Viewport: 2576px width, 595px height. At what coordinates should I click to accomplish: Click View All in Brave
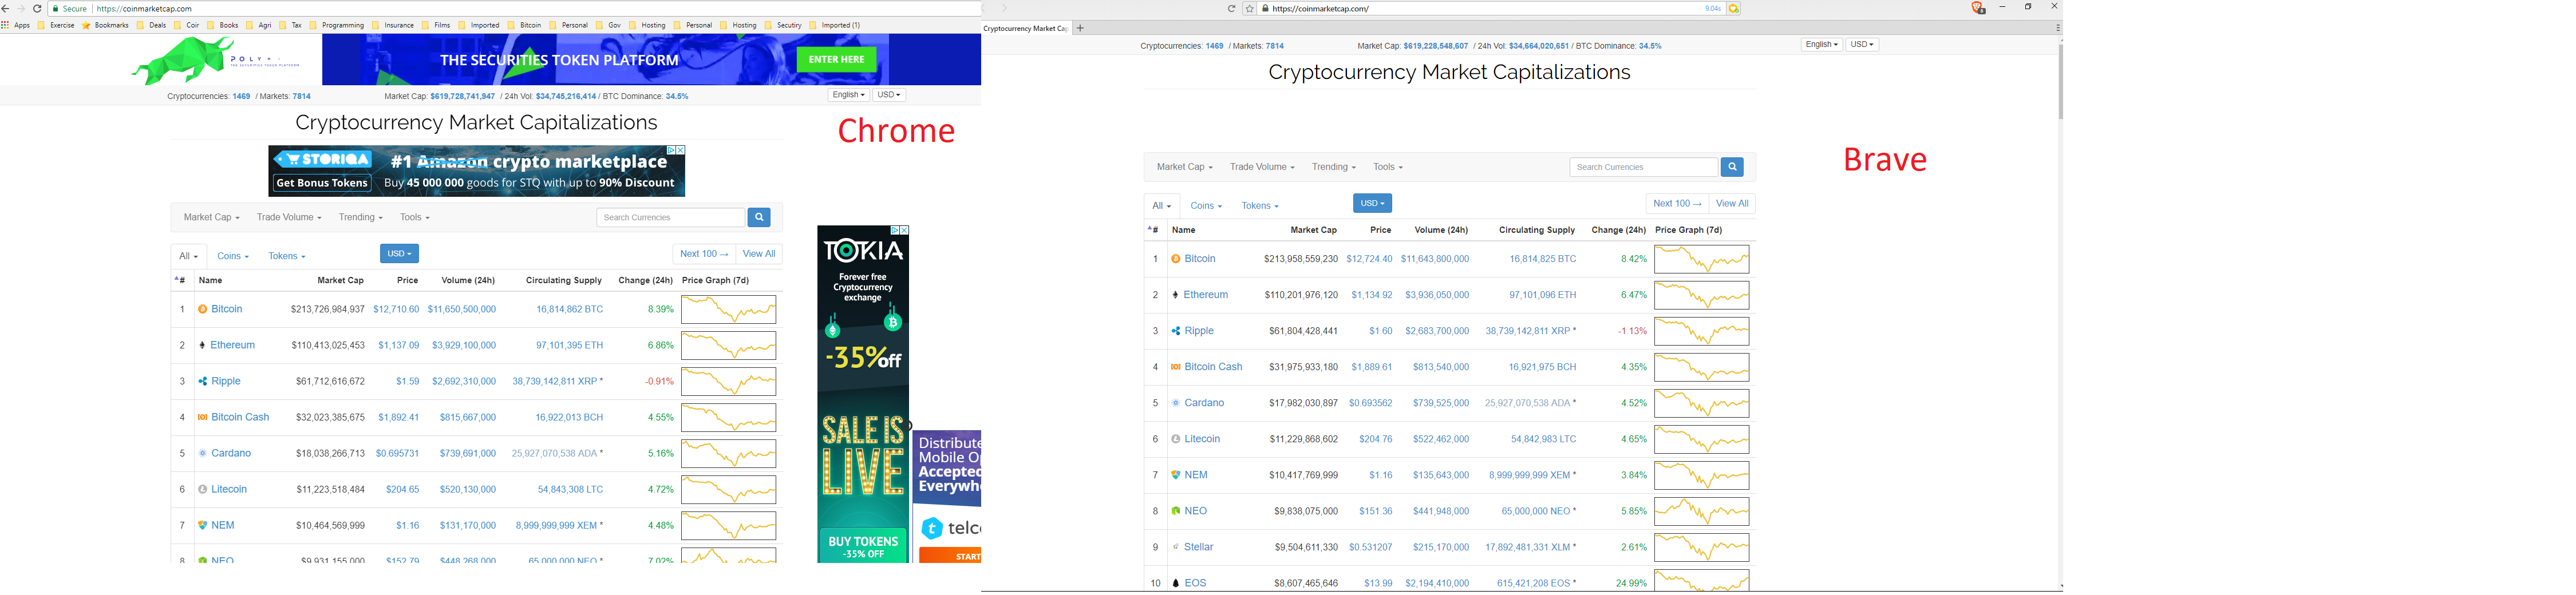coord(1732,204)
